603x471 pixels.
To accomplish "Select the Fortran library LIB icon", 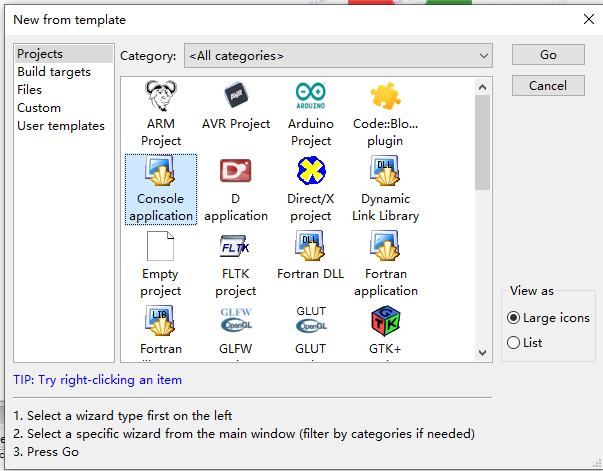I will (x=160, y=321).
